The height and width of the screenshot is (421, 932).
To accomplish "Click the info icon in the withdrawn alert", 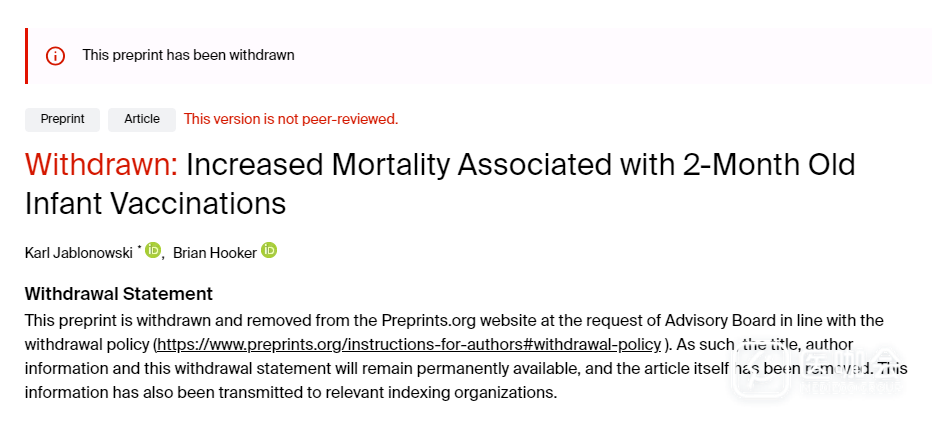I will tap(56, 56).
